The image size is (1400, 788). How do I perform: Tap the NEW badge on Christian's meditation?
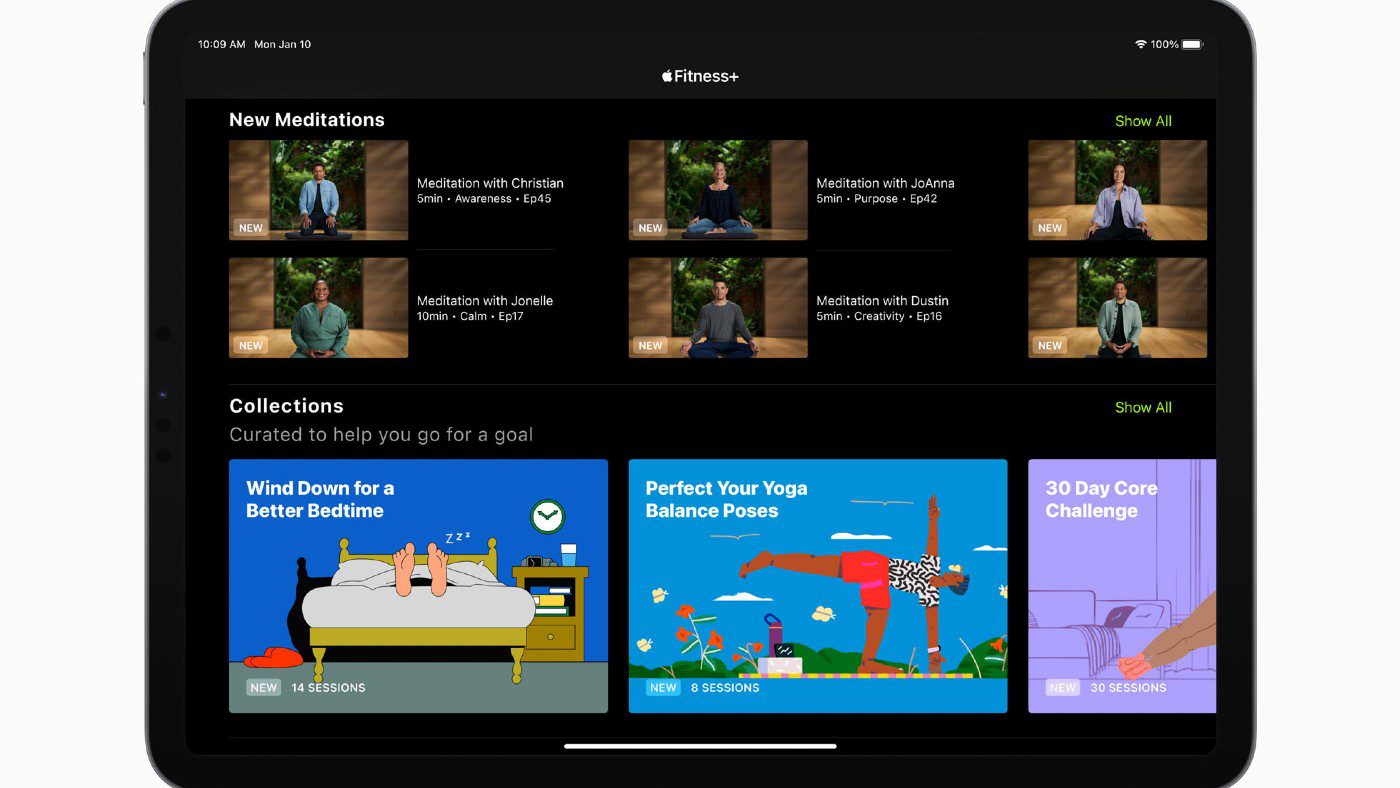coord(251,228)
